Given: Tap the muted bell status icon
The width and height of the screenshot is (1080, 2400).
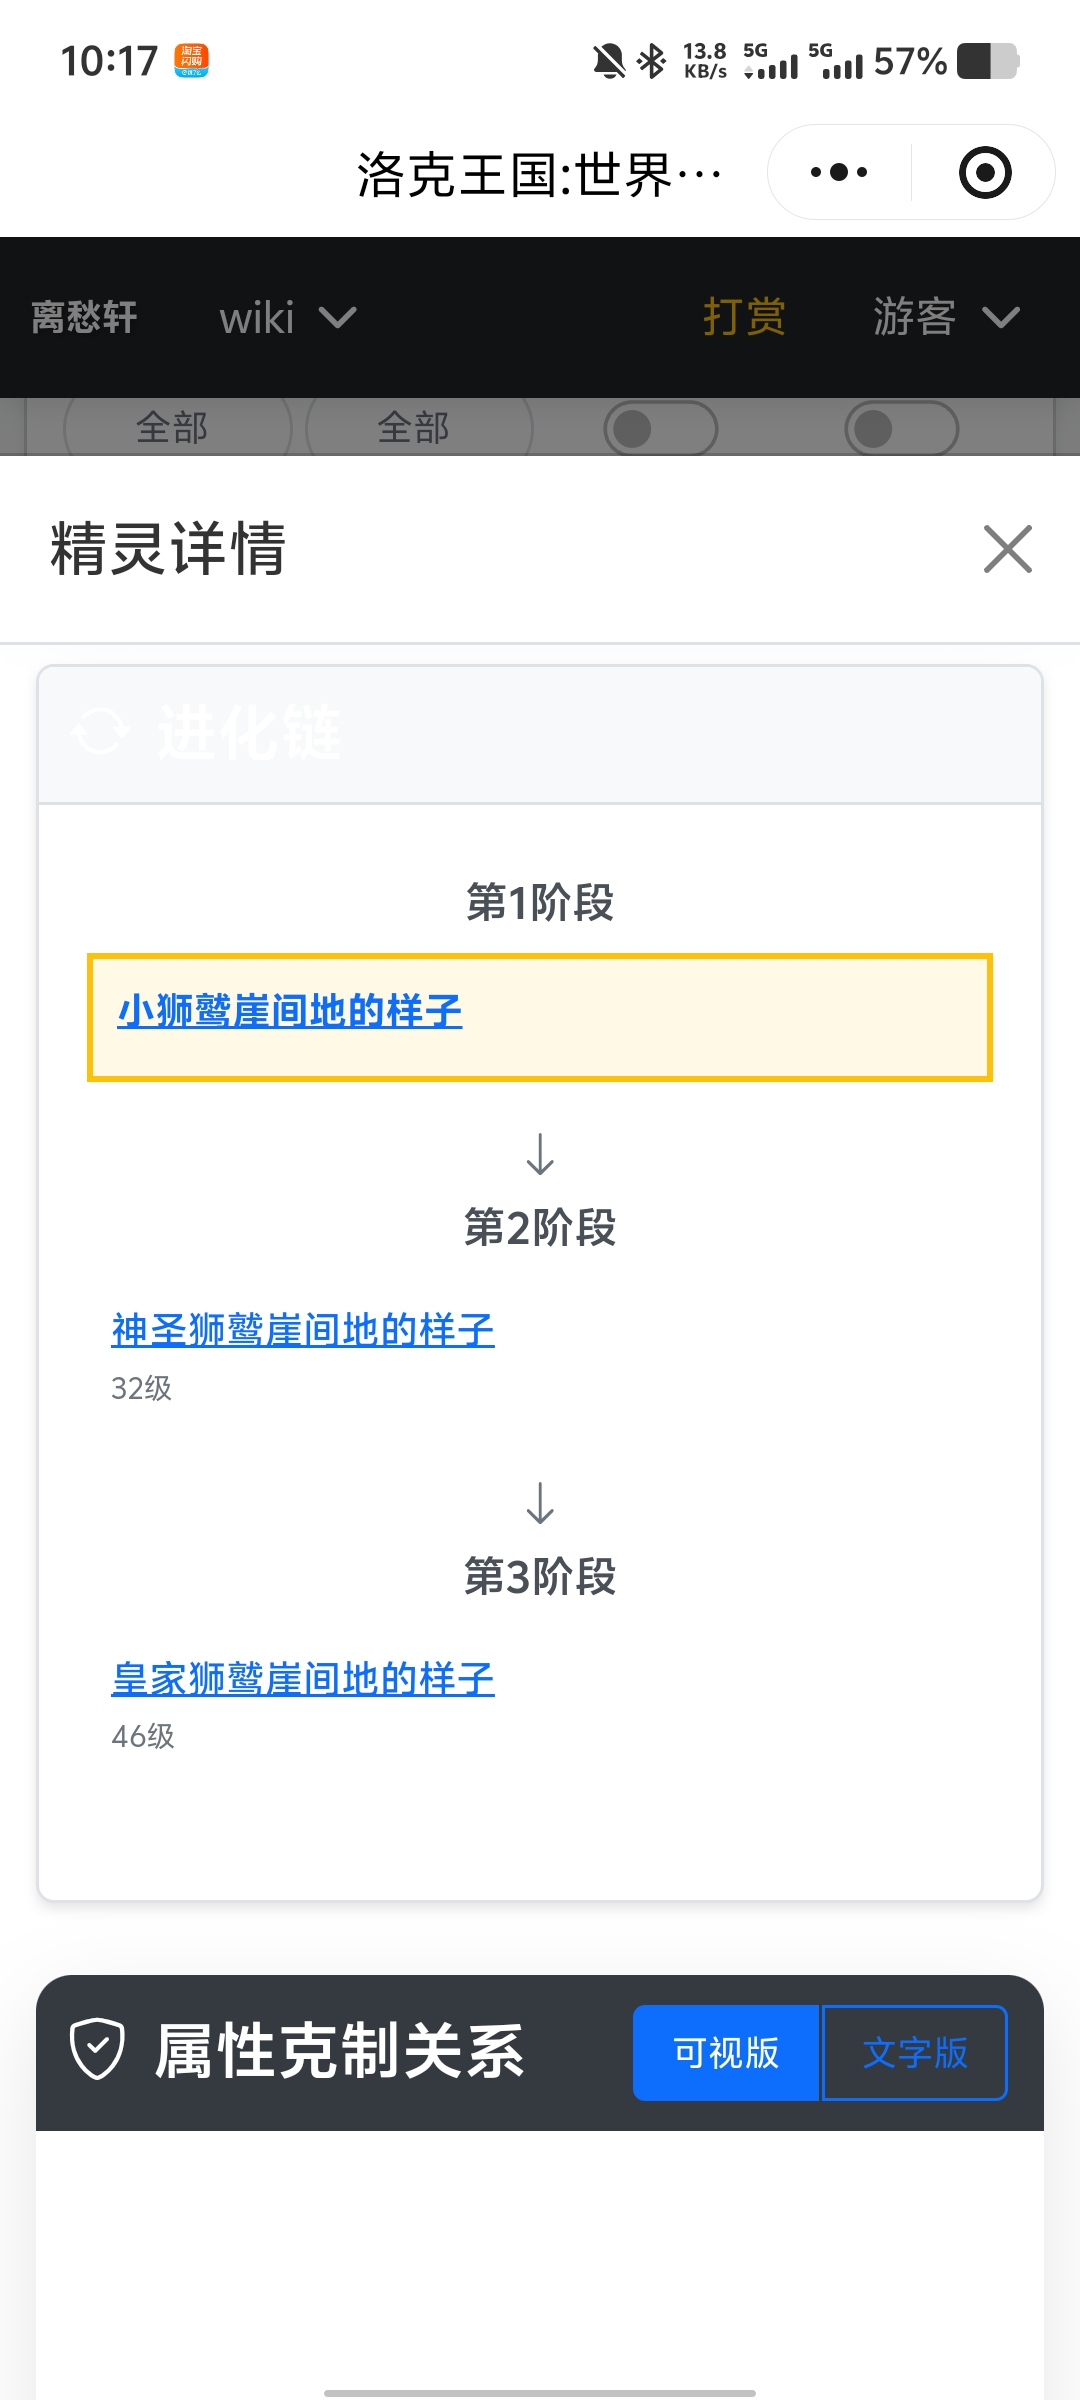Looking at the screenshot, I should tap(608, 61).
